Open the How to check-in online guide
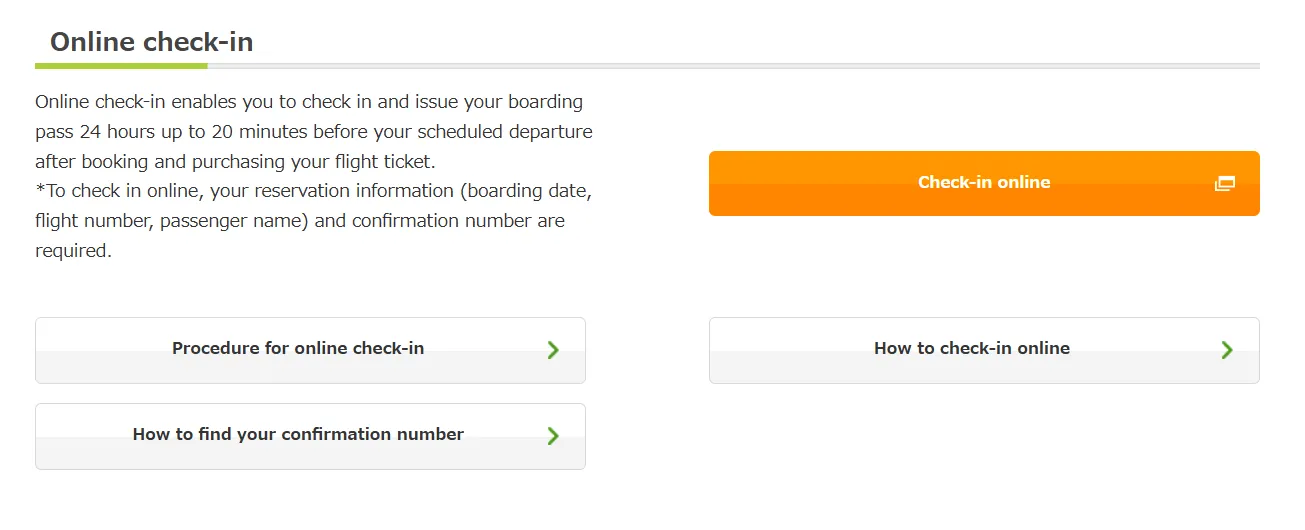 pos(971,349)
